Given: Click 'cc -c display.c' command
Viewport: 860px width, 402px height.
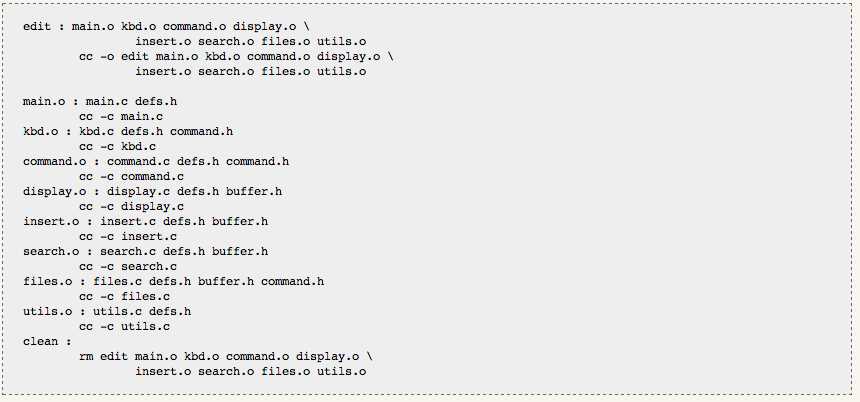Looking at the screenshot, I should (132, 207).
